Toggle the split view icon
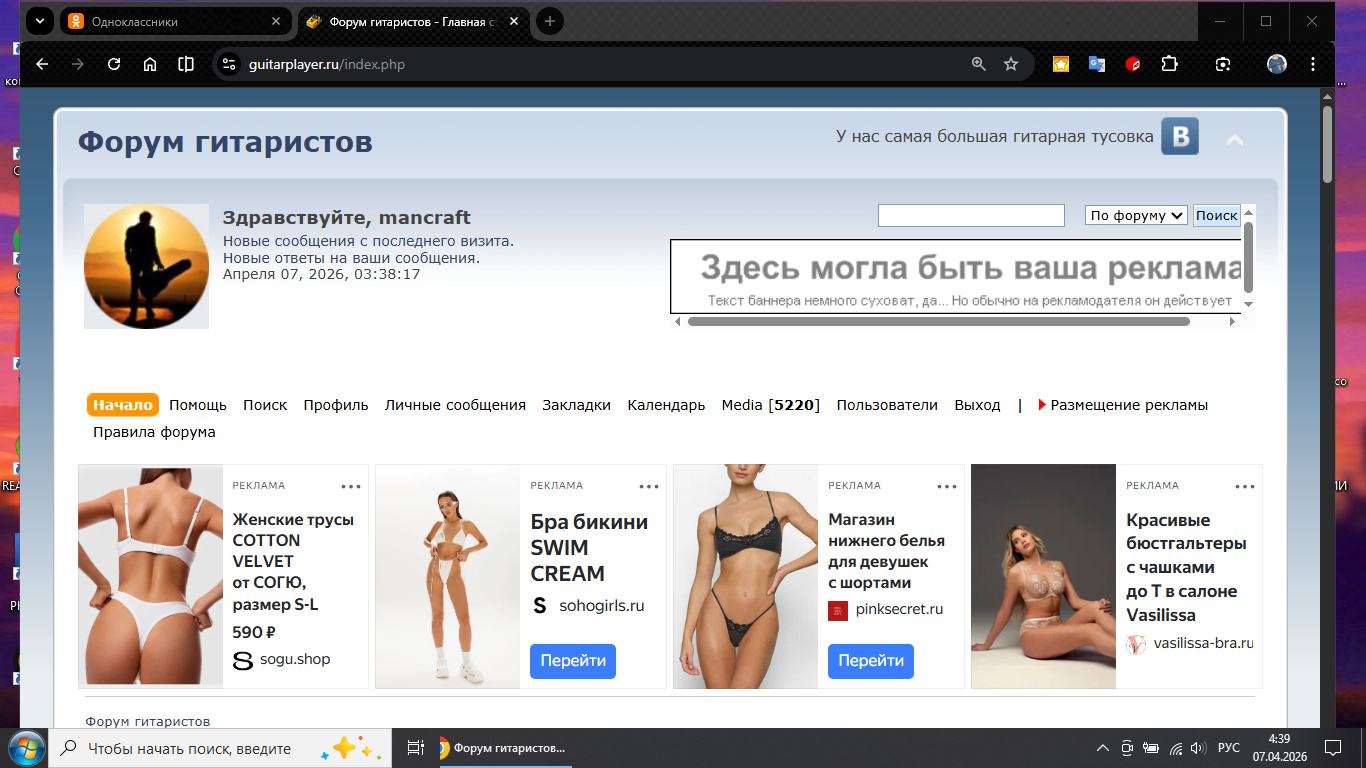 pyautogui.click(x=186, y=64)
